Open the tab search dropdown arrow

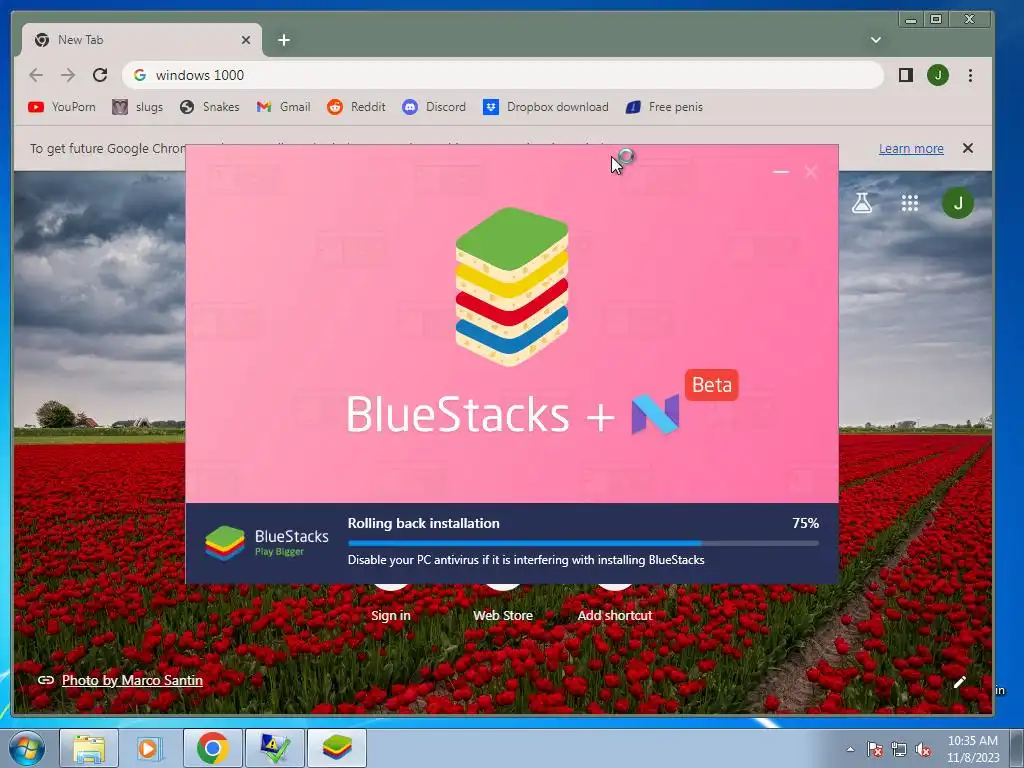click(876, 40)
